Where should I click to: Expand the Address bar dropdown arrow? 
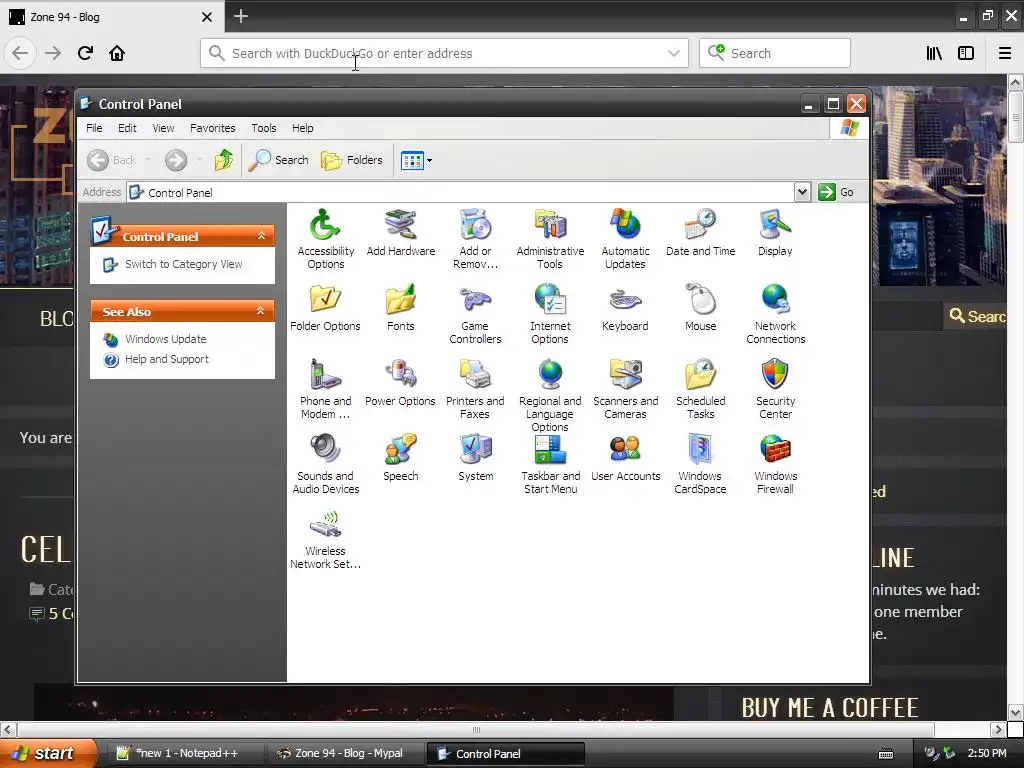coord(802,192)
